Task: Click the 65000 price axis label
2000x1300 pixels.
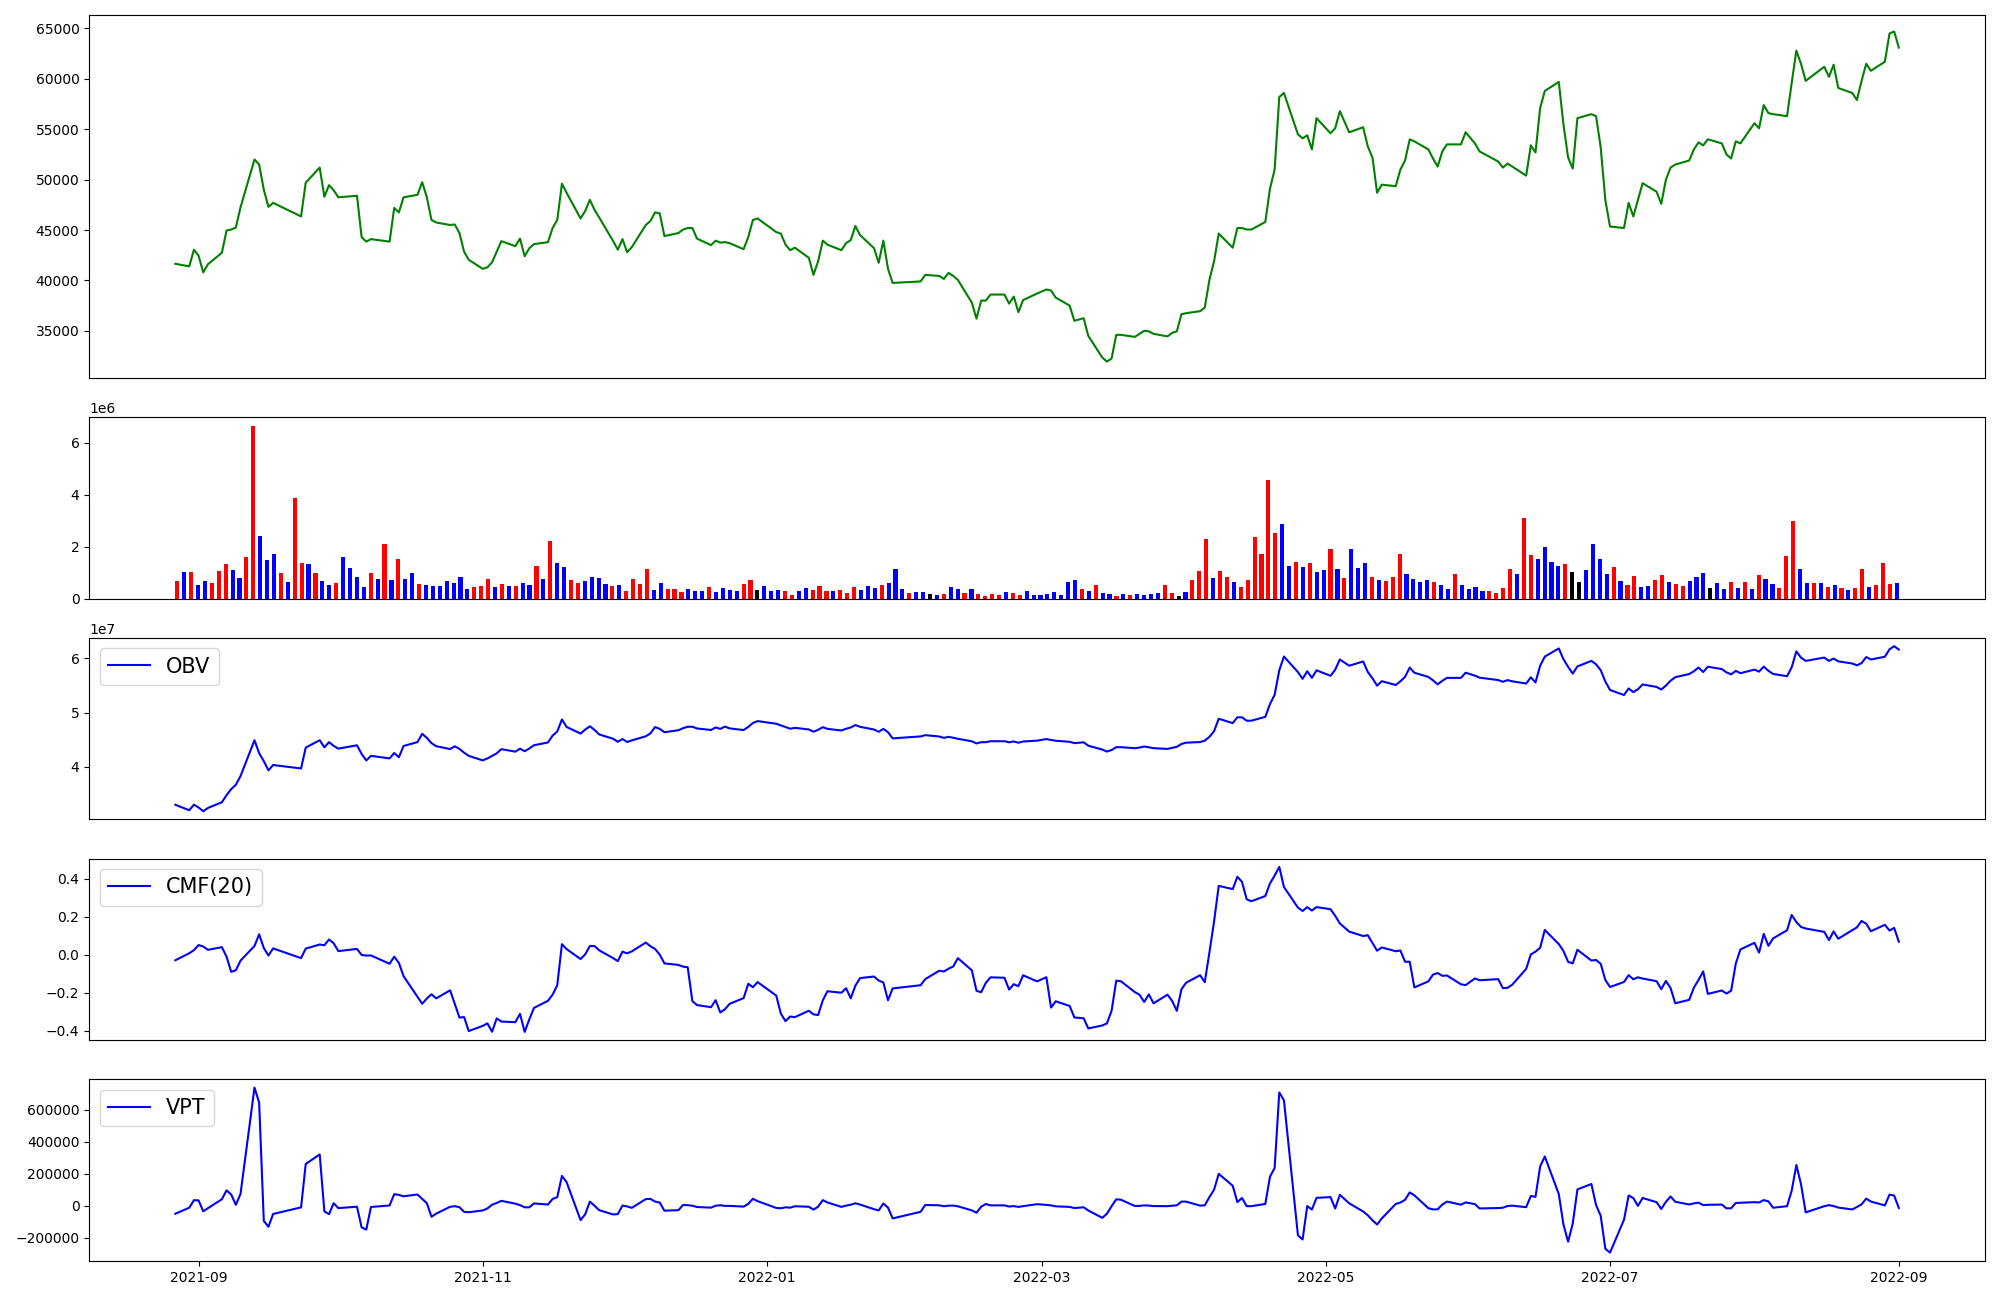Action: pyautogui.click(x=58, y=29)
